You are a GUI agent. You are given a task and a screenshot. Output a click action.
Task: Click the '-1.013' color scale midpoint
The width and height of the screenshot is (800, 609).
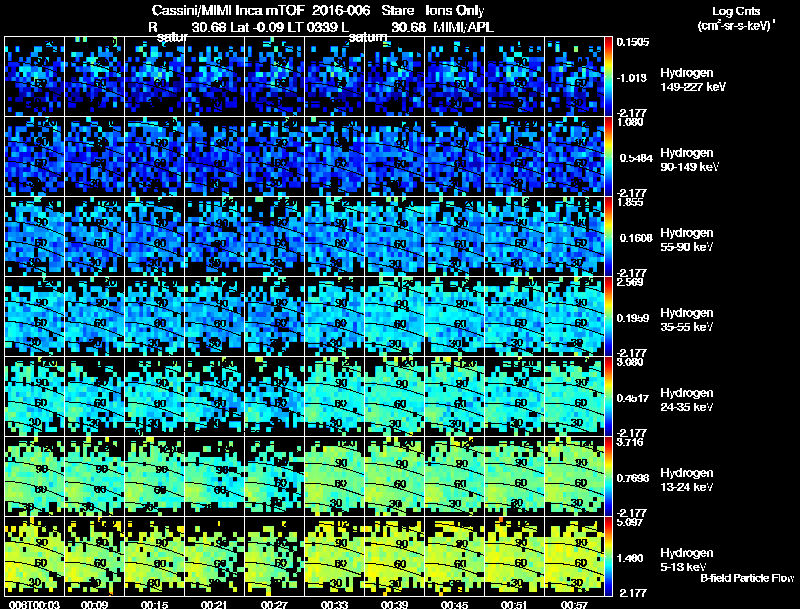tap(632, 78)
